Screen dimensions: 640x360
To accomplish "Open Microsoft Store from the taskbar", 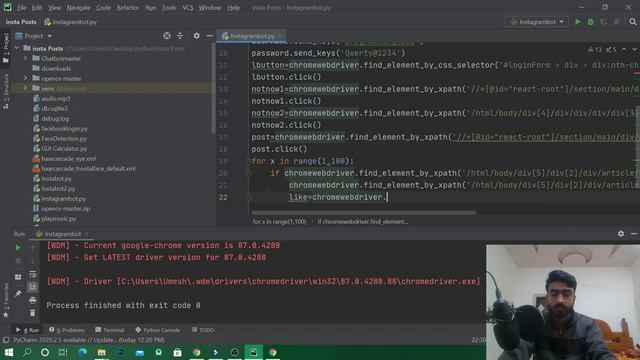I will tap(177, 352).
